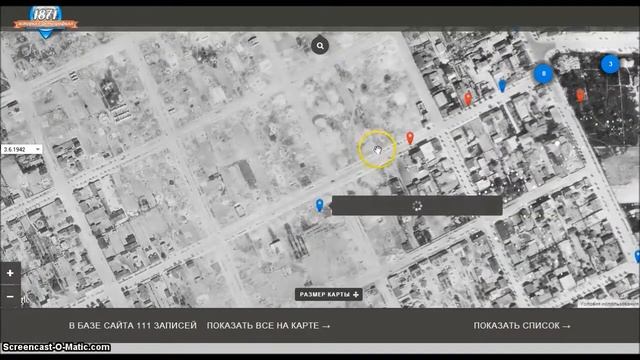Click the РАЗМЕР КАРТЫ button
The image size is (640, 360).
click(x=329, y=294)
